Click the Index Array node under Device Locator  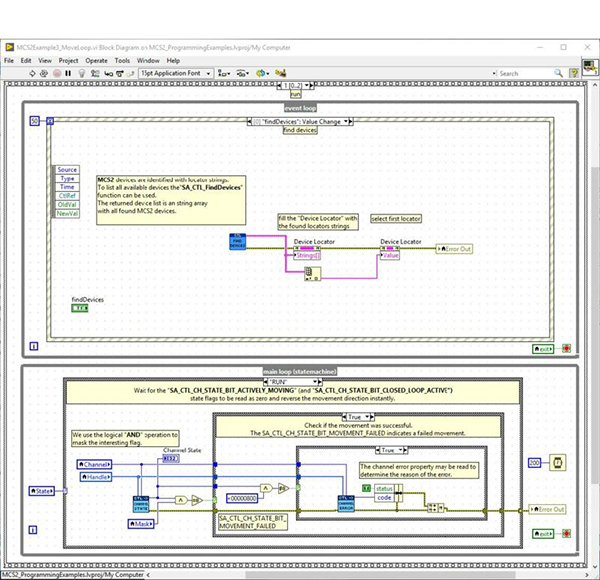[310, 272]
